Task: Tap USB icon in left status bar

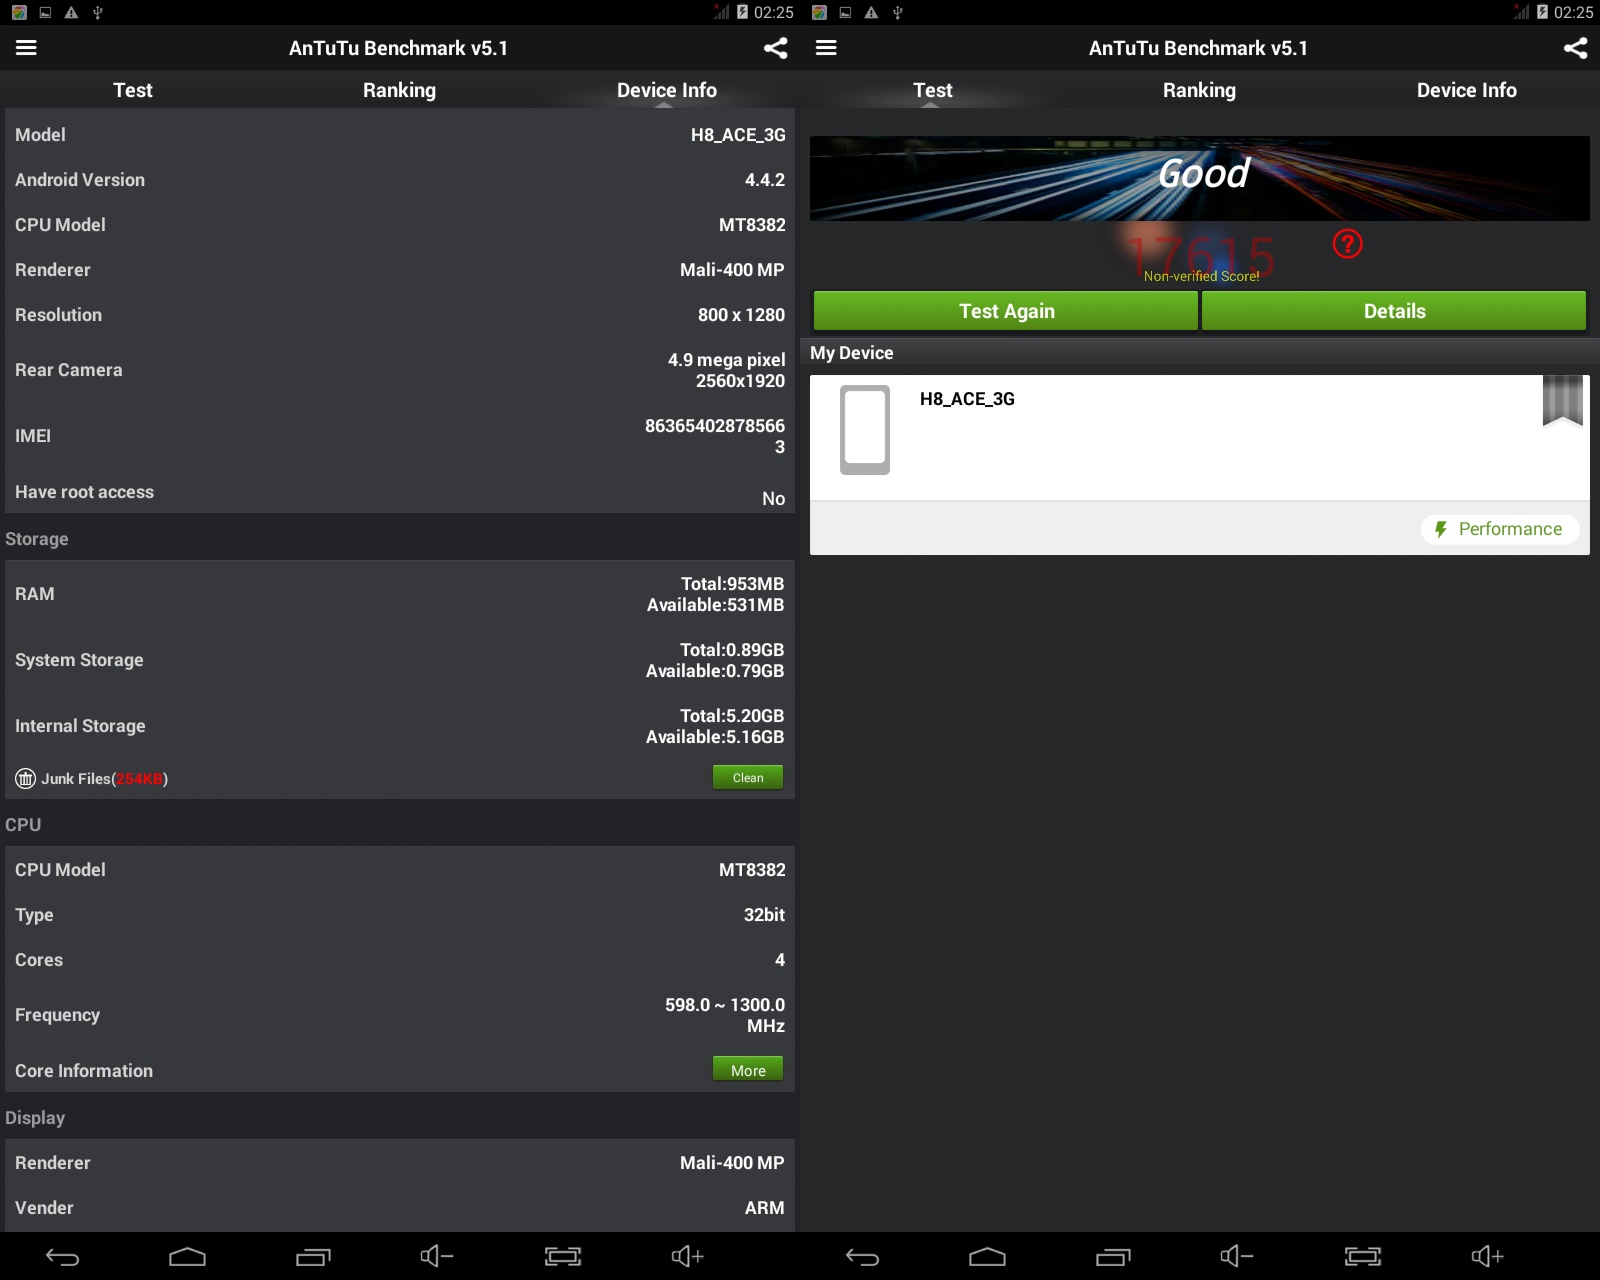Action: tap(97, 12)
